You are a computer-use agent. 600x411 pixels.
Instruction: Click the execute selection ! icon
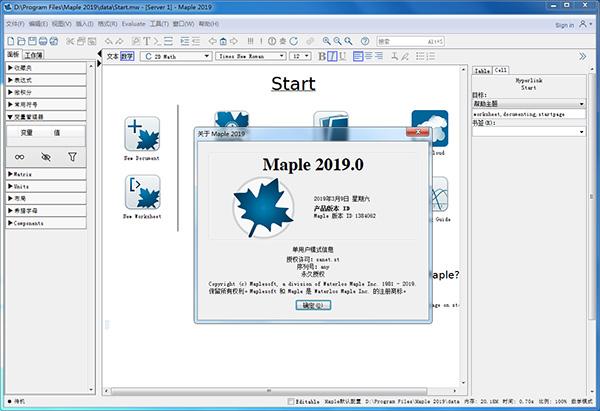click(x=261, y=41)
